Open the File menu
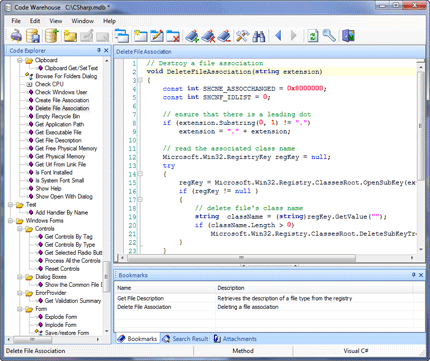Image resolution: width=430 pixels, height=361 pixels. (16, 21)
